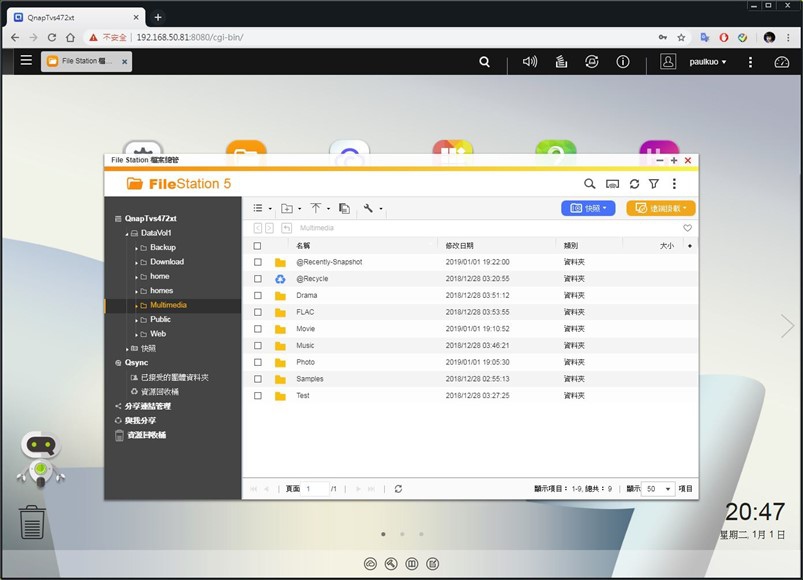Reload the file list with pagination refresh icon
This screenshot has height=580, width=803.
pyautogui.click(x=398, y=489)
